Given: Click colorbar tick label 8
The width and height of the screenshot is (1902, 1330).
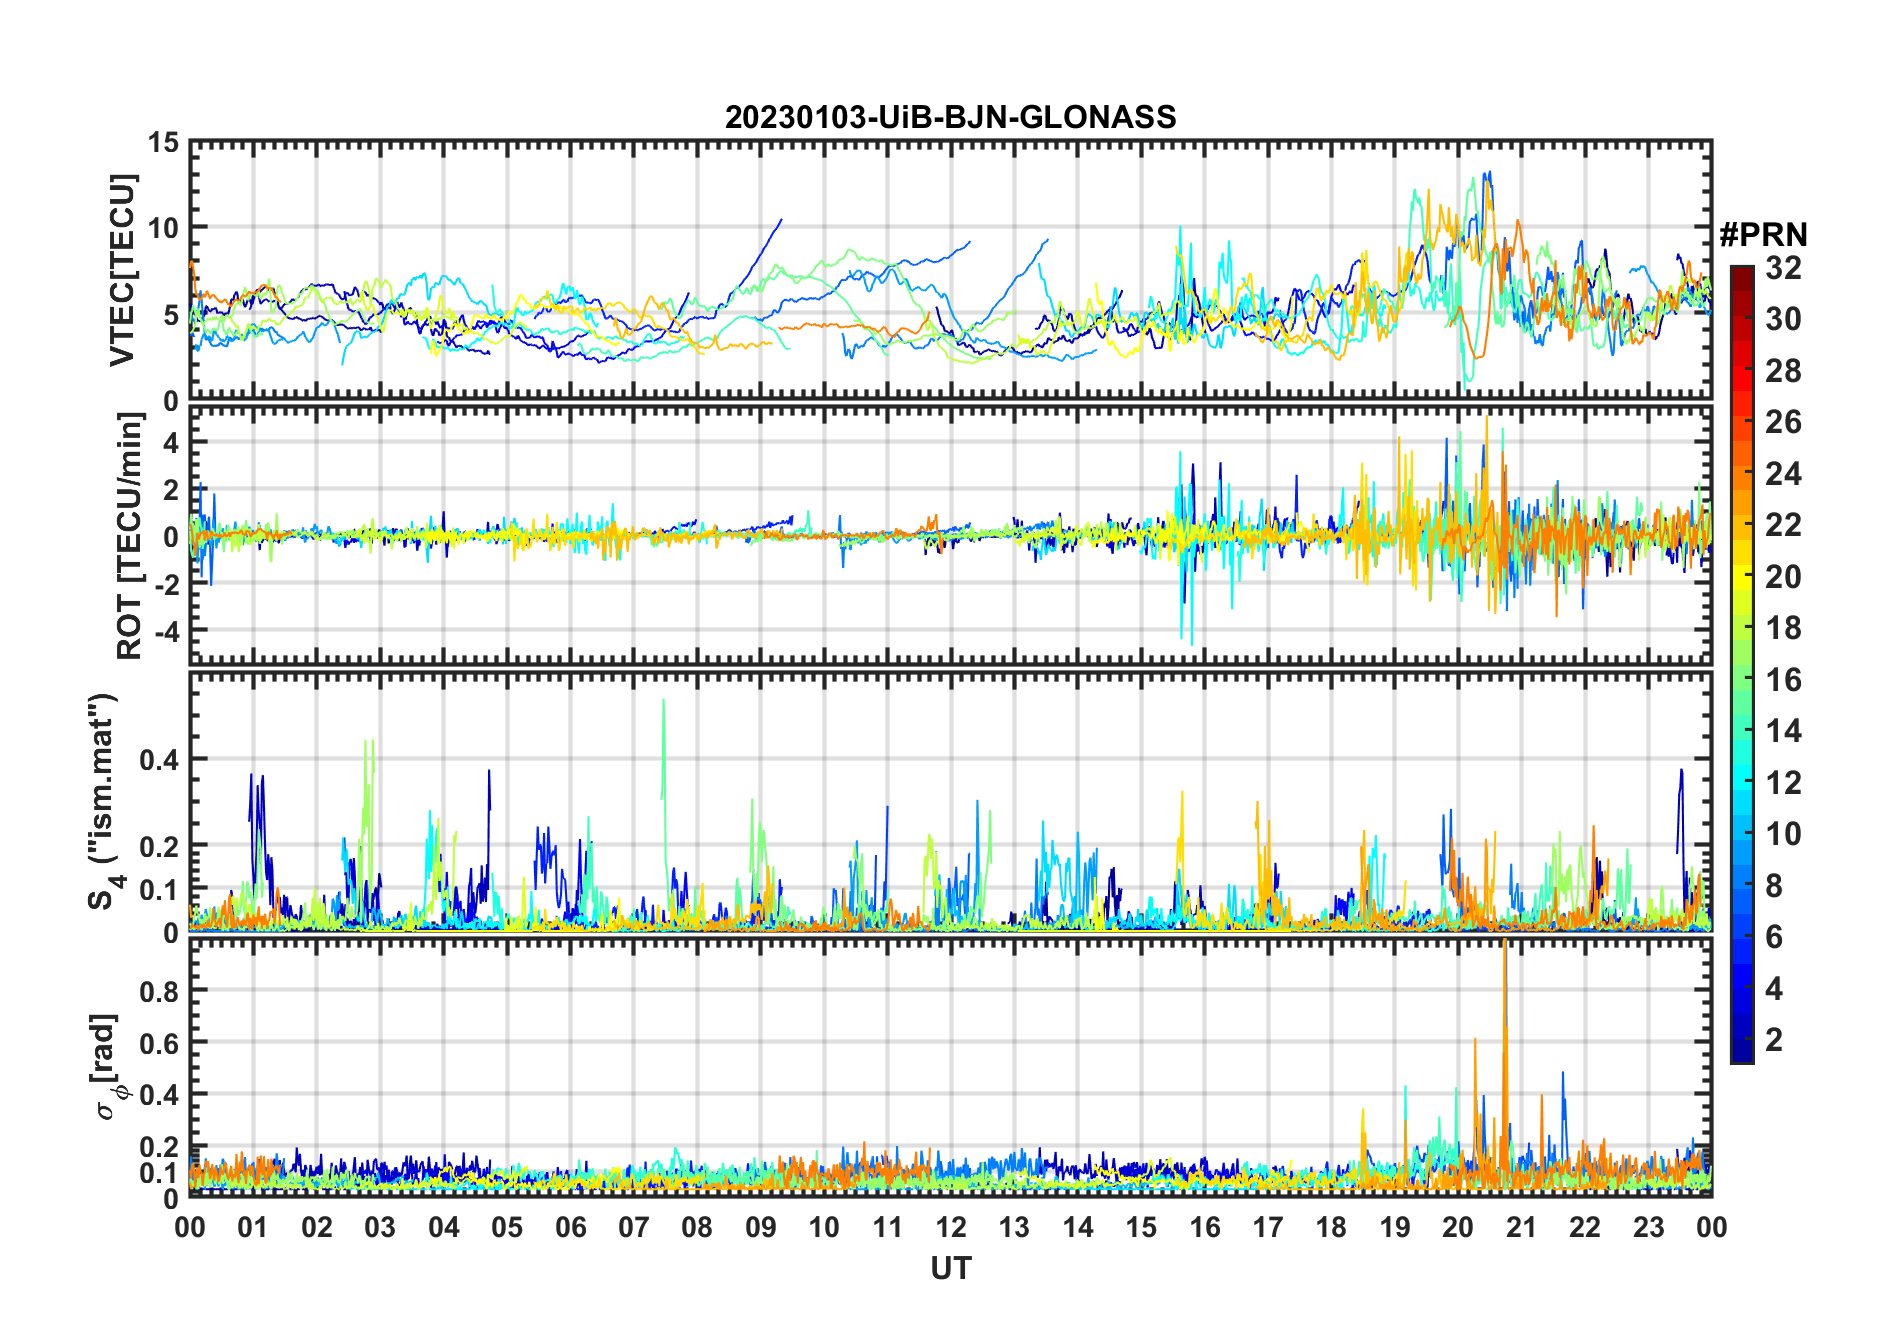Looking at the screenshot, I should [1774, 885].
